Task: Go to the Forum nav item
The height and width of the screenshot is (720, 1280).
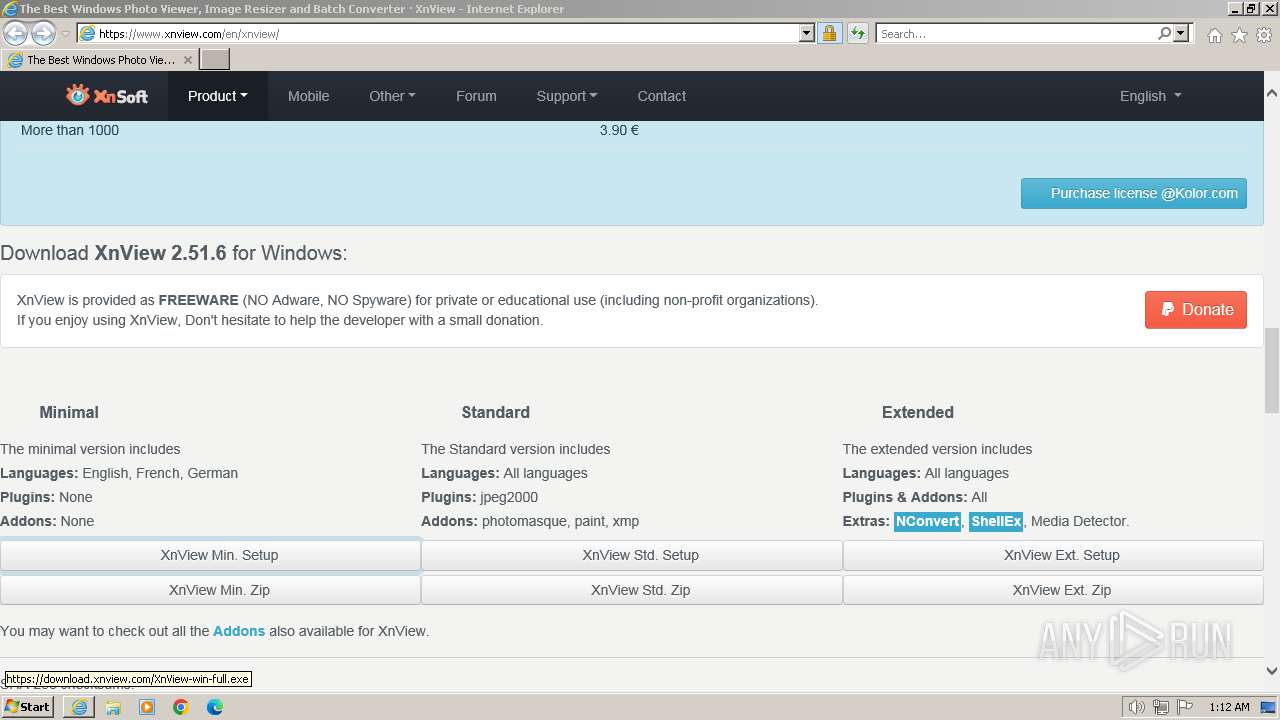Action: [476, 96]
